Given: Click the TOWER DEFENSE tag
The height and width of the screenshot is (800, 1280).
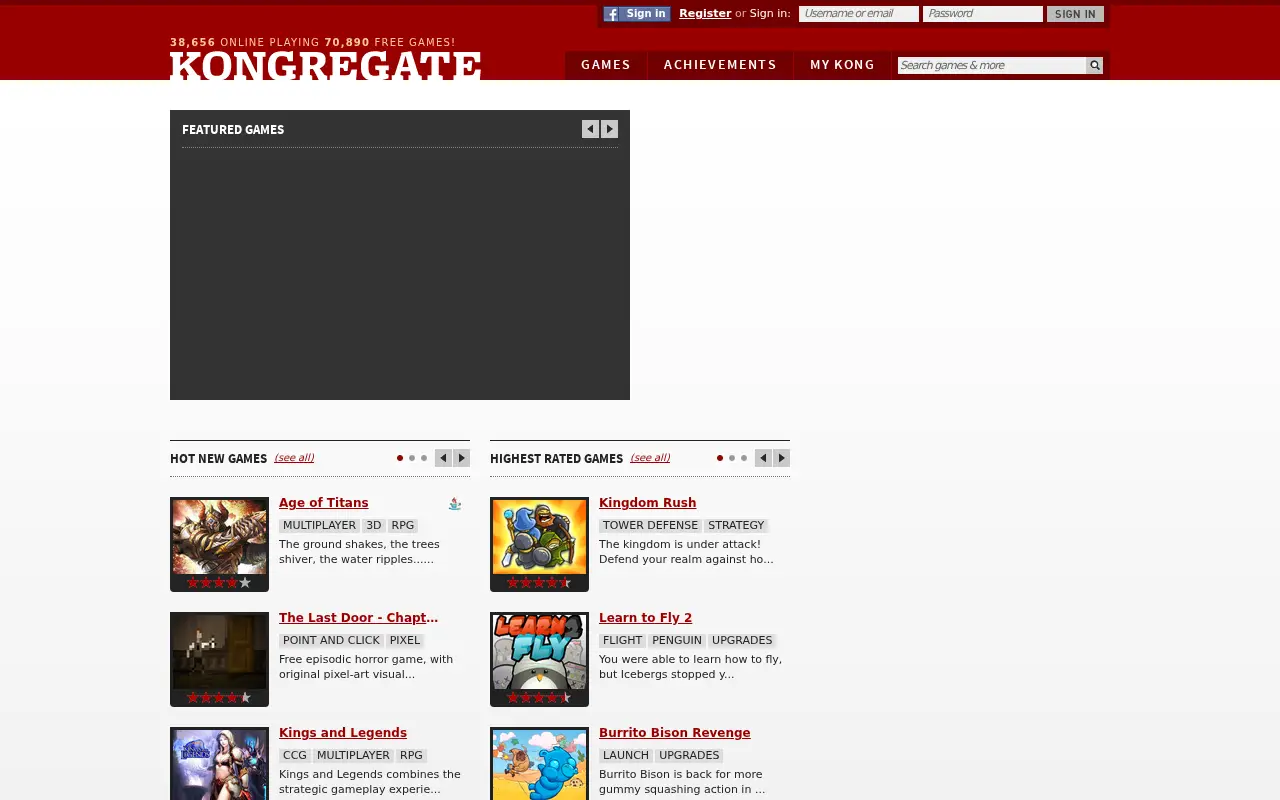Looking at the screenshot, I should [651, 526].
